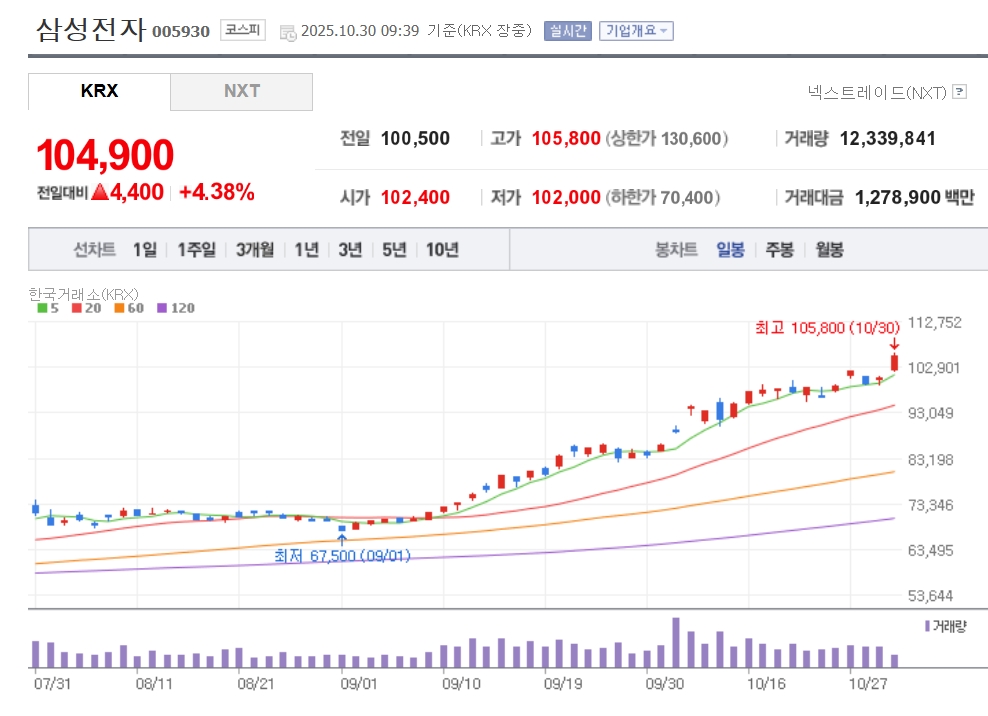This screenshot has height=716, width=988.
Task: Select the 월봉 monthly candle chart
Action: pyautogui.click(x=829, y=250)
